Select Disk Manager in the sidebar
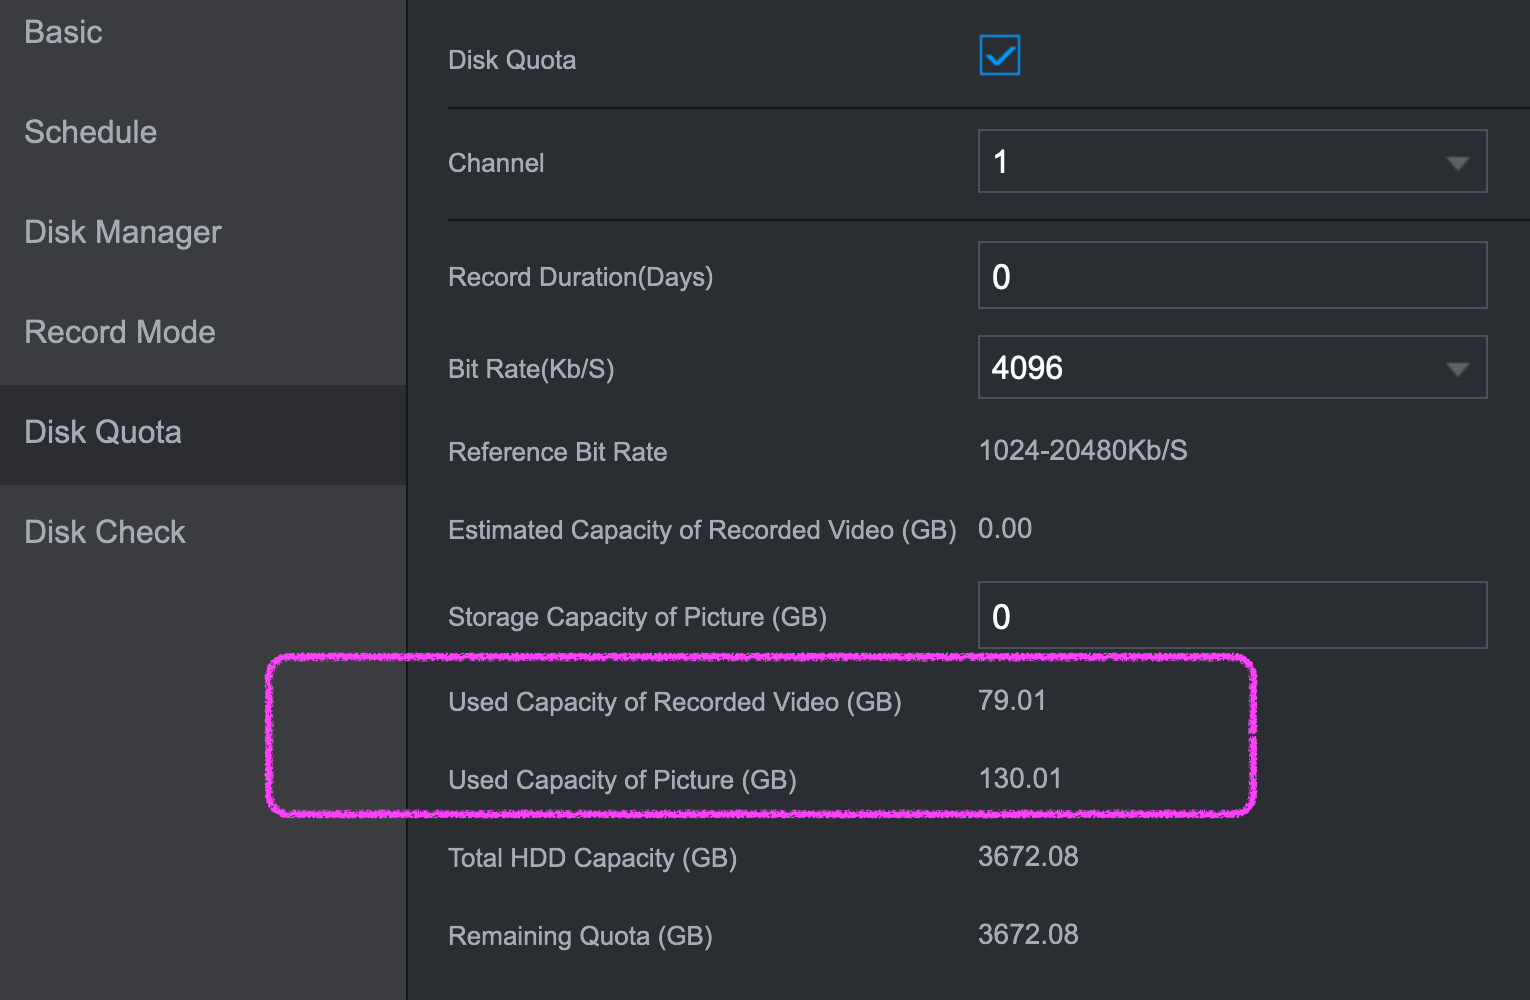This screenshot has width=1530, height=1000. [123, 232]
